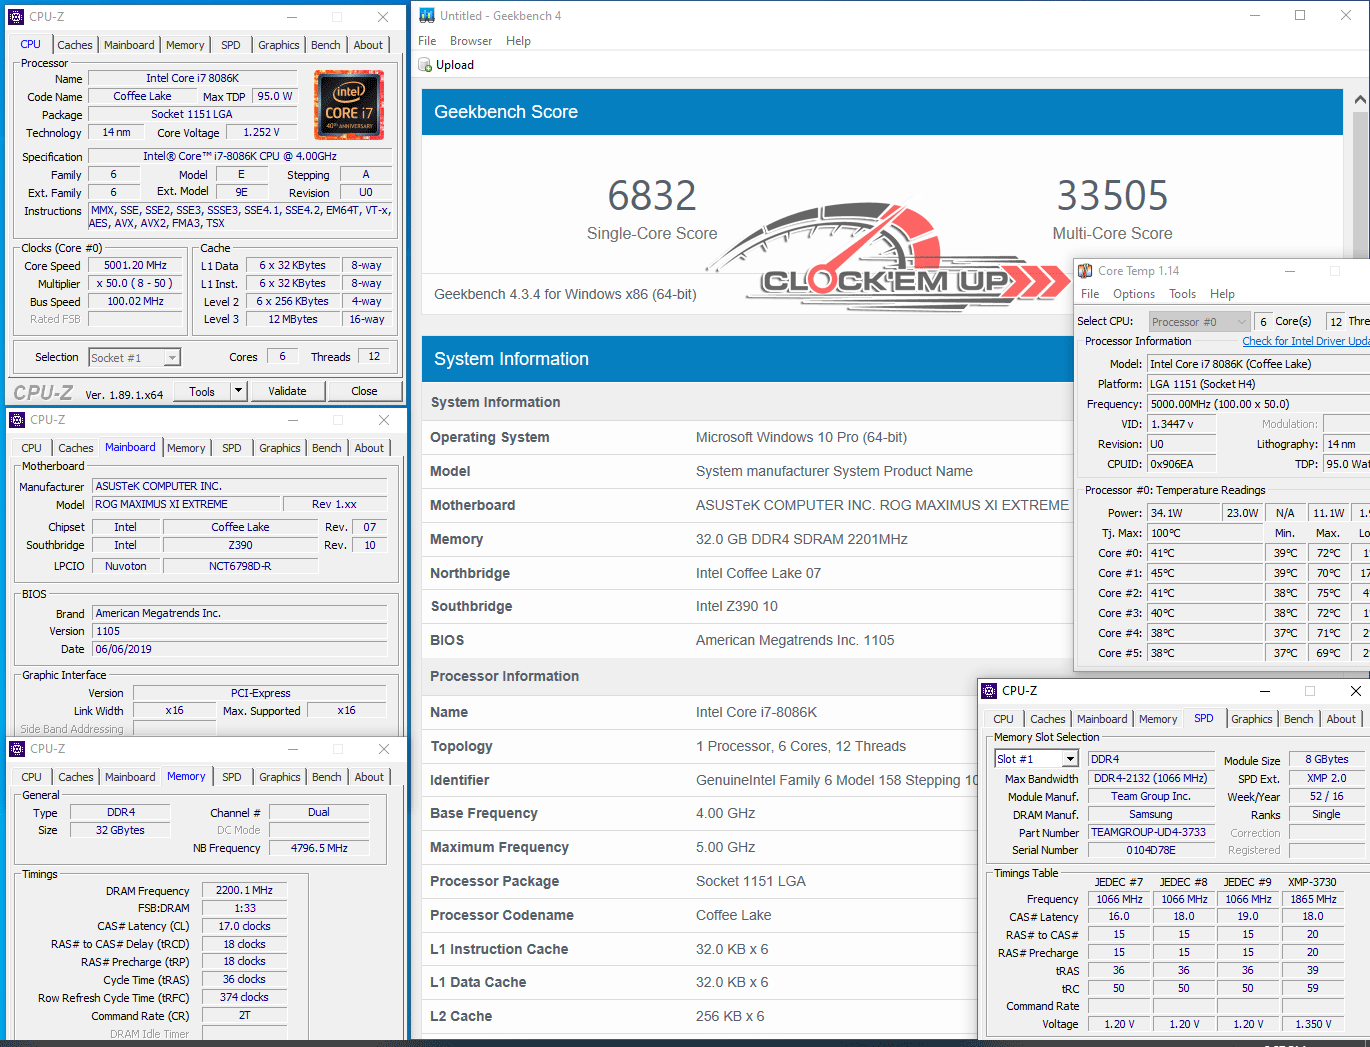Click the Intel Core i7 logo badge
Viewport: 1370px width, 1047px height.
pos(348,105)
